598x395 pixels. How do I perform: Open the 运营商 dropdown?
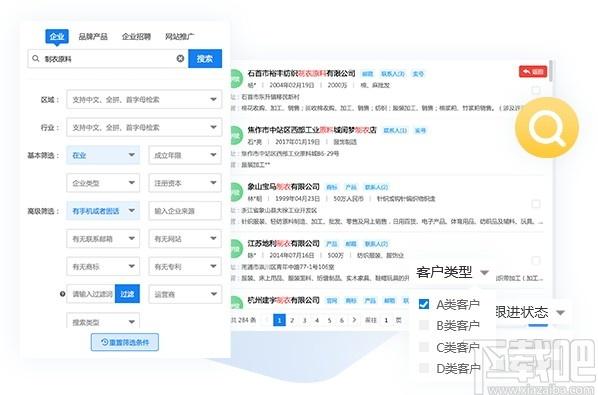tap(185, 294)
